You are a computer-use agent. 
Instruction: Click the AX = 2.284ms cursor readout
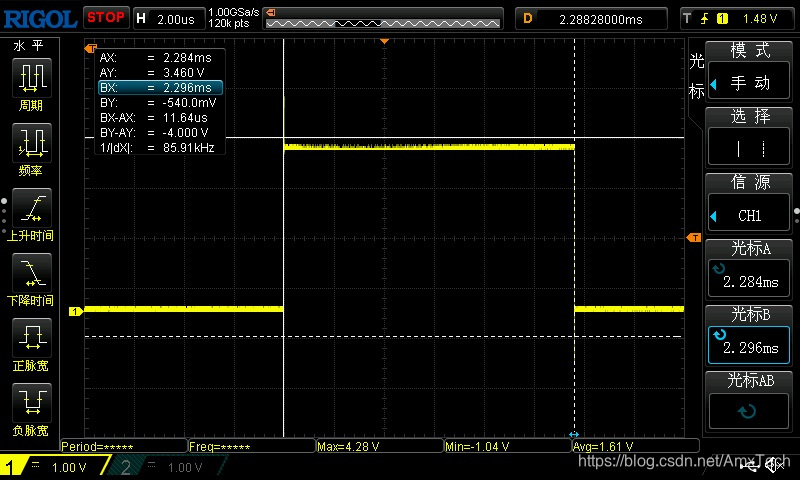[156, 58]
